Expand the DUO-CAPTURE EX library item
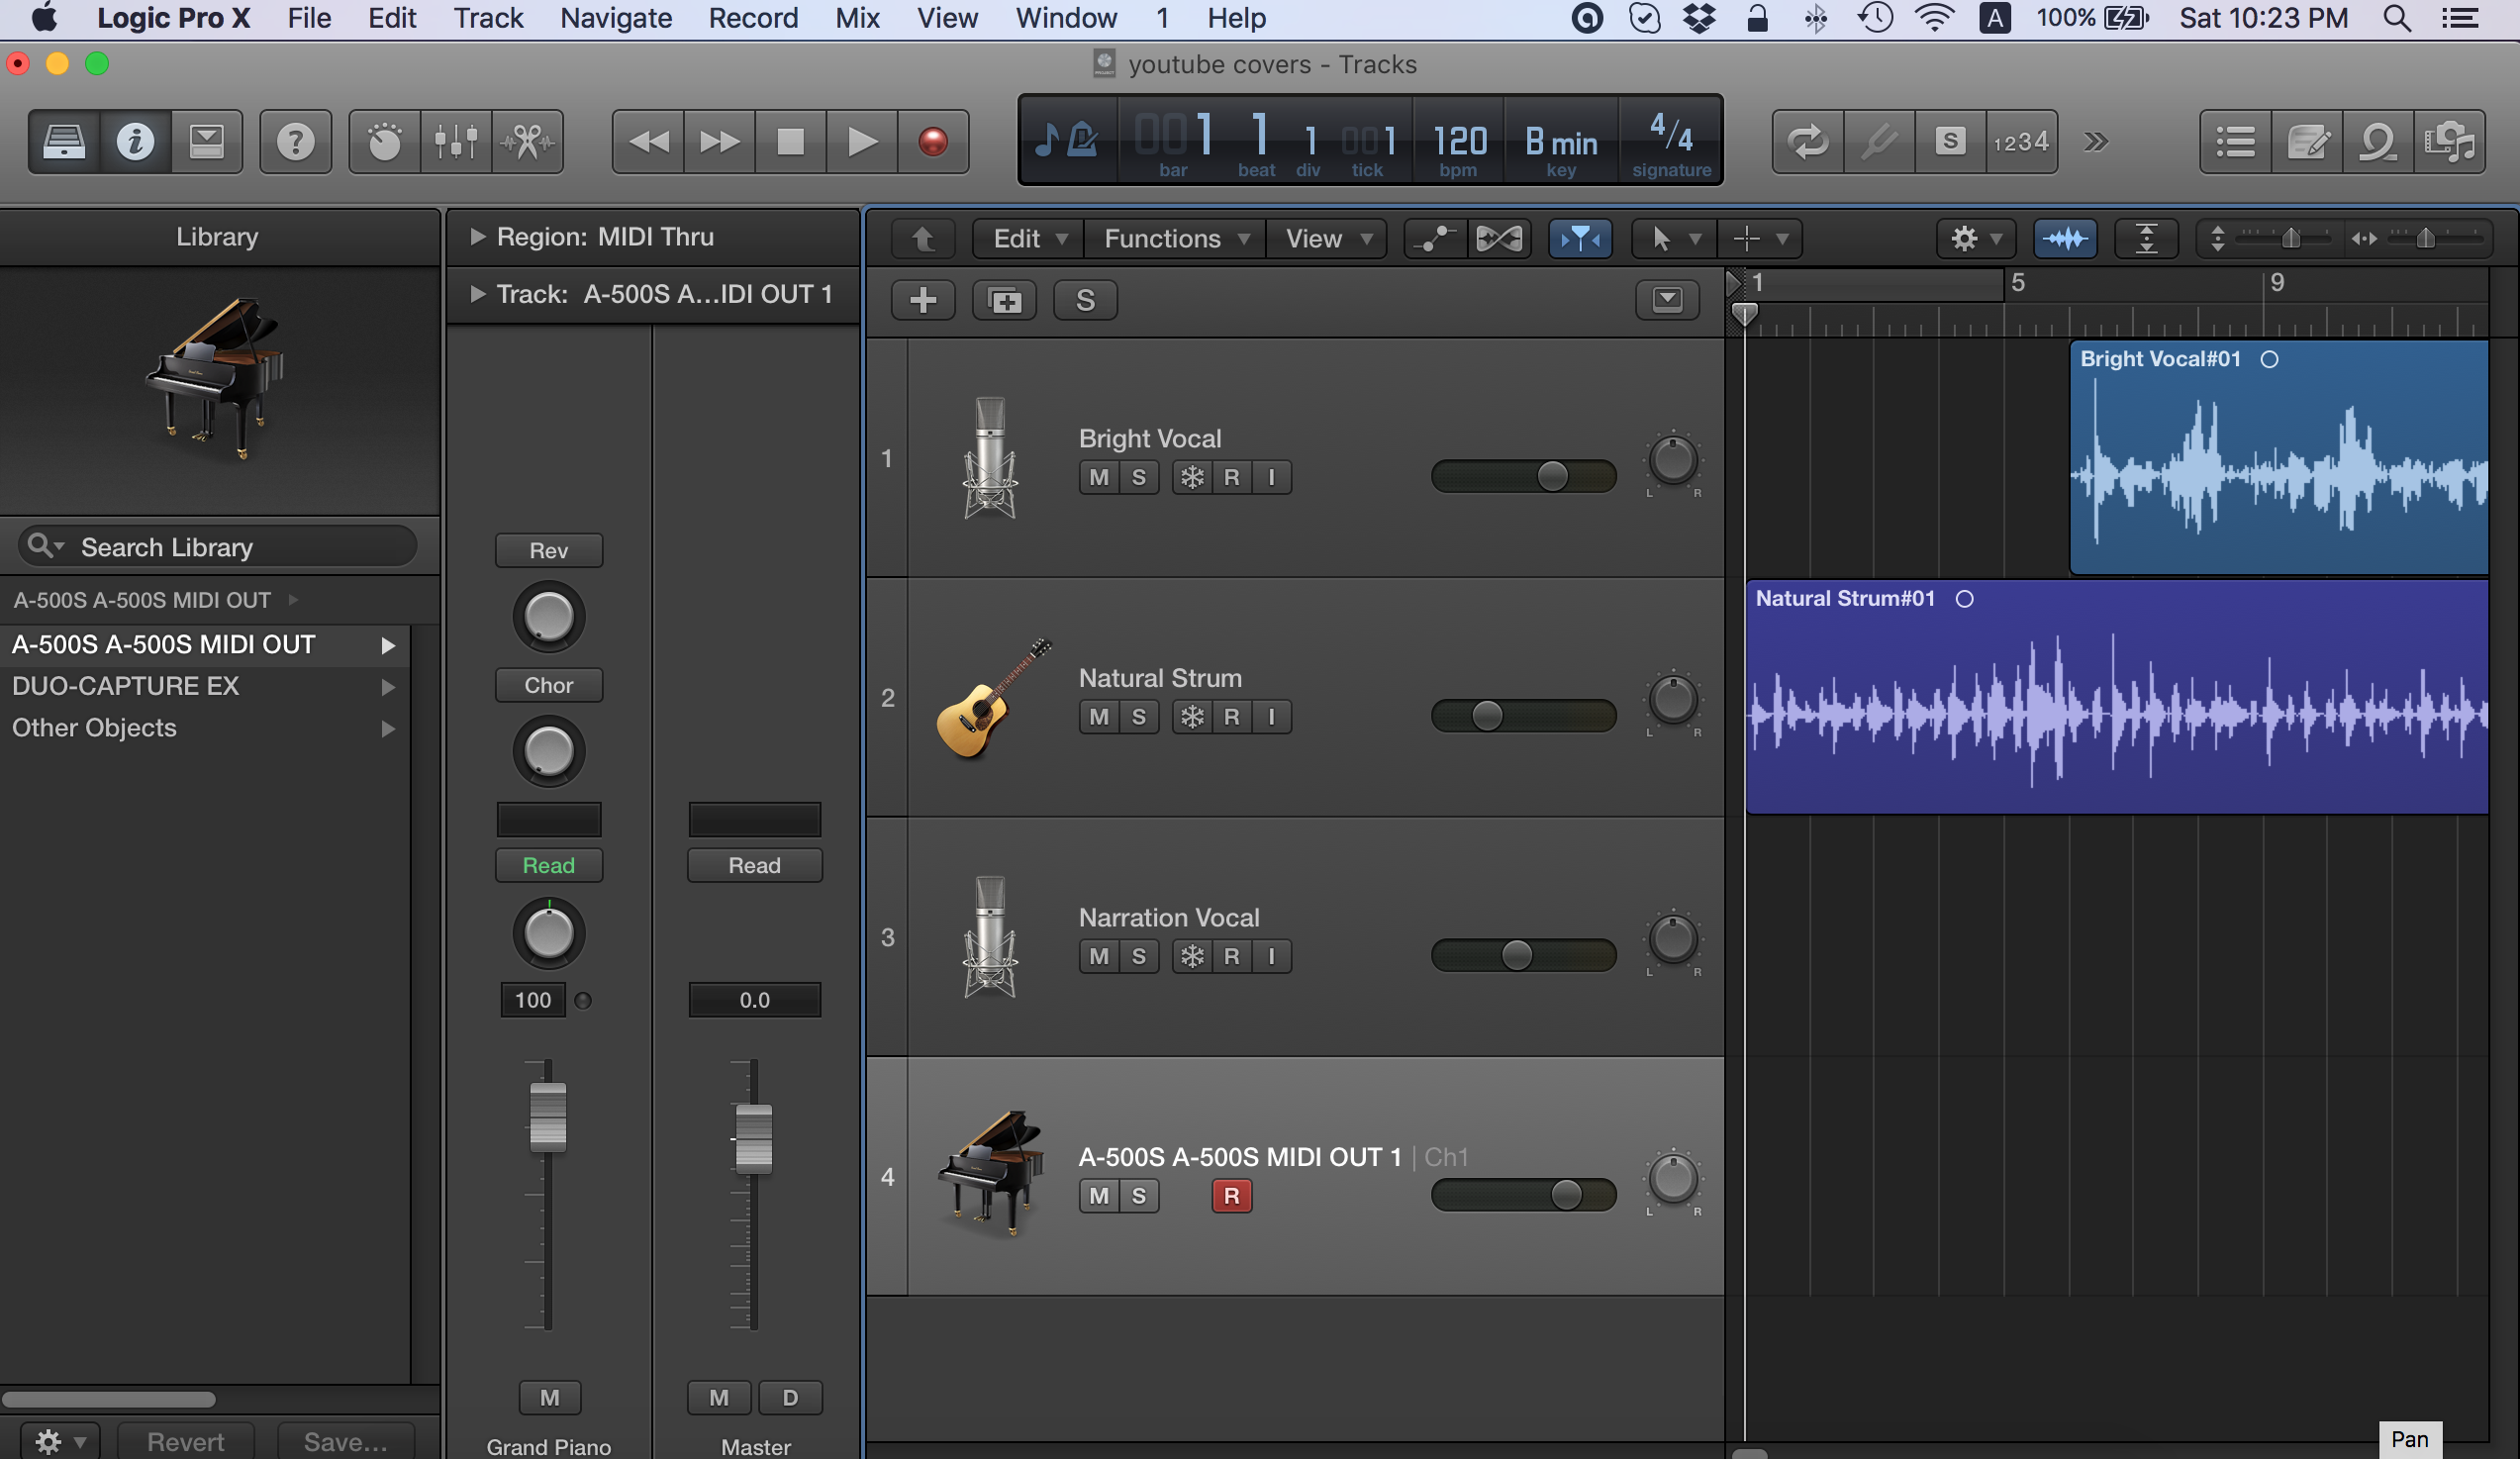This screenshot has width=2520, height=1459. tap(388, 686)
